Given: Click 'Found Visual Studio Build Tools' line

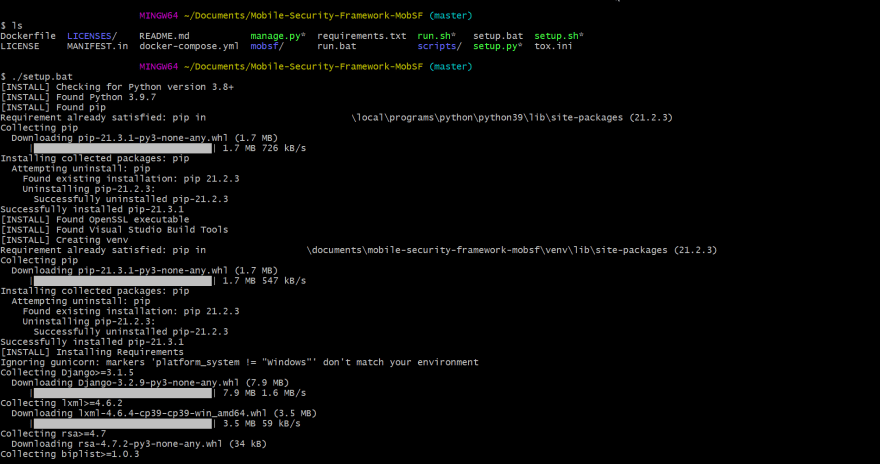Looking at the screenshot, I should [x=114, y=229].
